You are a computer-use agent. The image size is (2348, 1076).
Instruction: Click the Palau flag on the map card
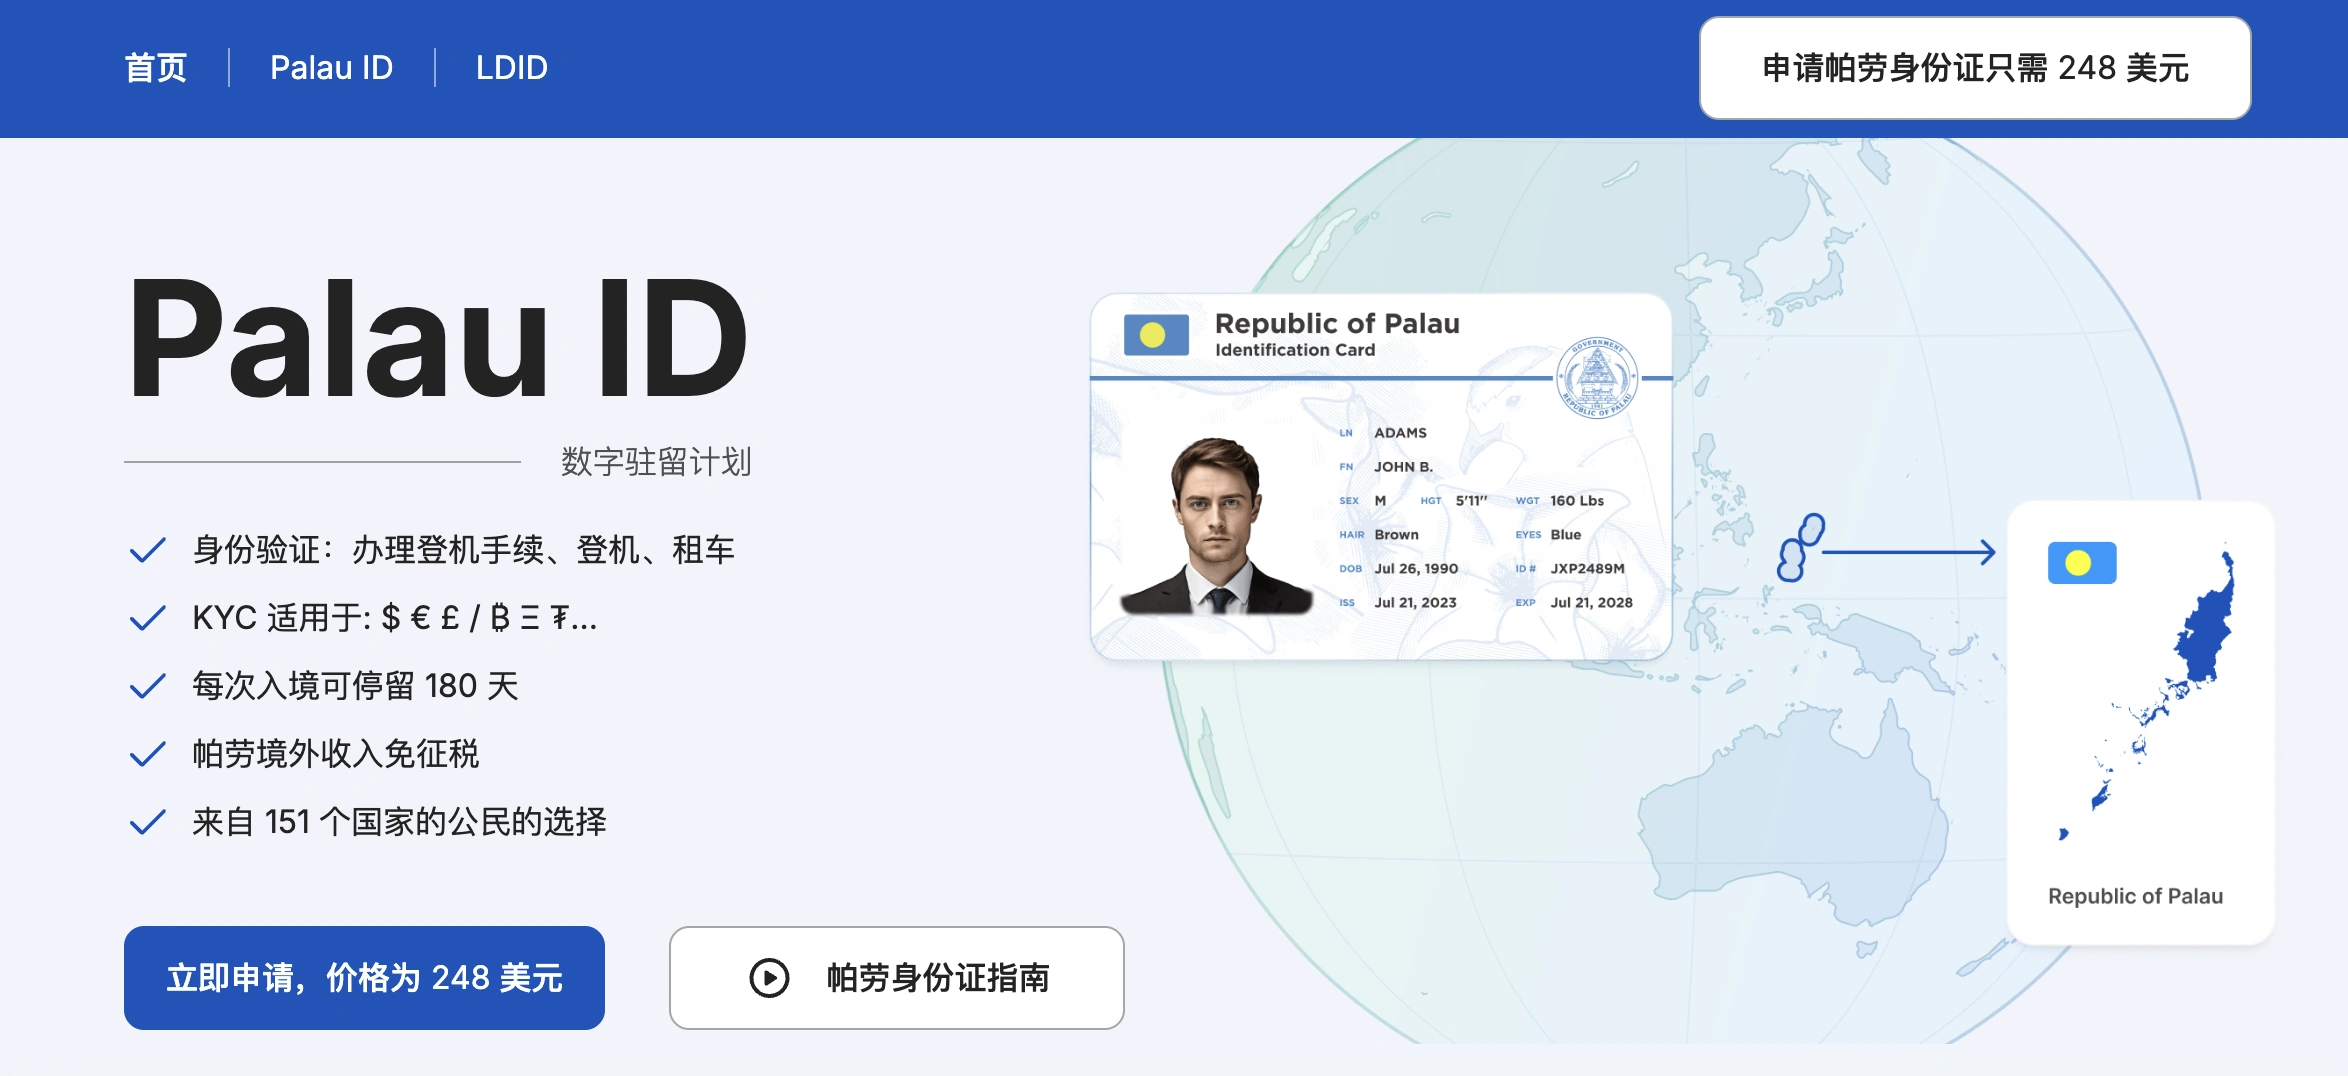pos(2081,563)
